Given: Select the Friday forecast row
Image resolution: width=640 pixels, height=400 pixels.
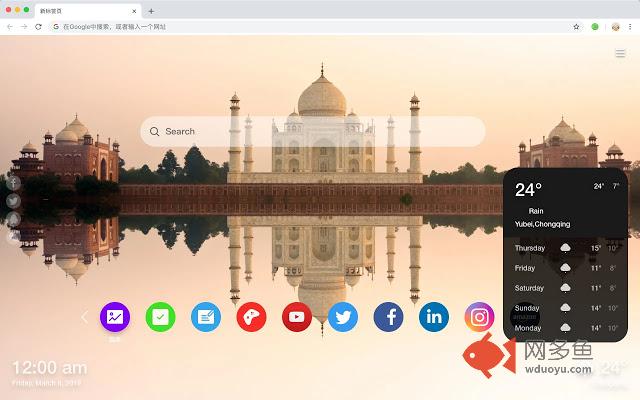Looking at the screenshot, I should click(566, 268).
